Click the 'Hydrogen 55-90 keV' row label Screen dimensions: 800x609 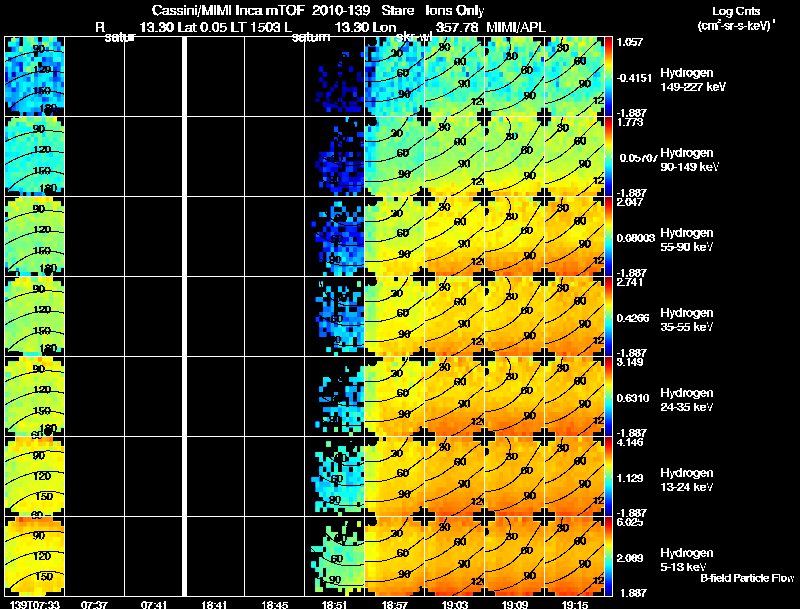coord(687,240)
